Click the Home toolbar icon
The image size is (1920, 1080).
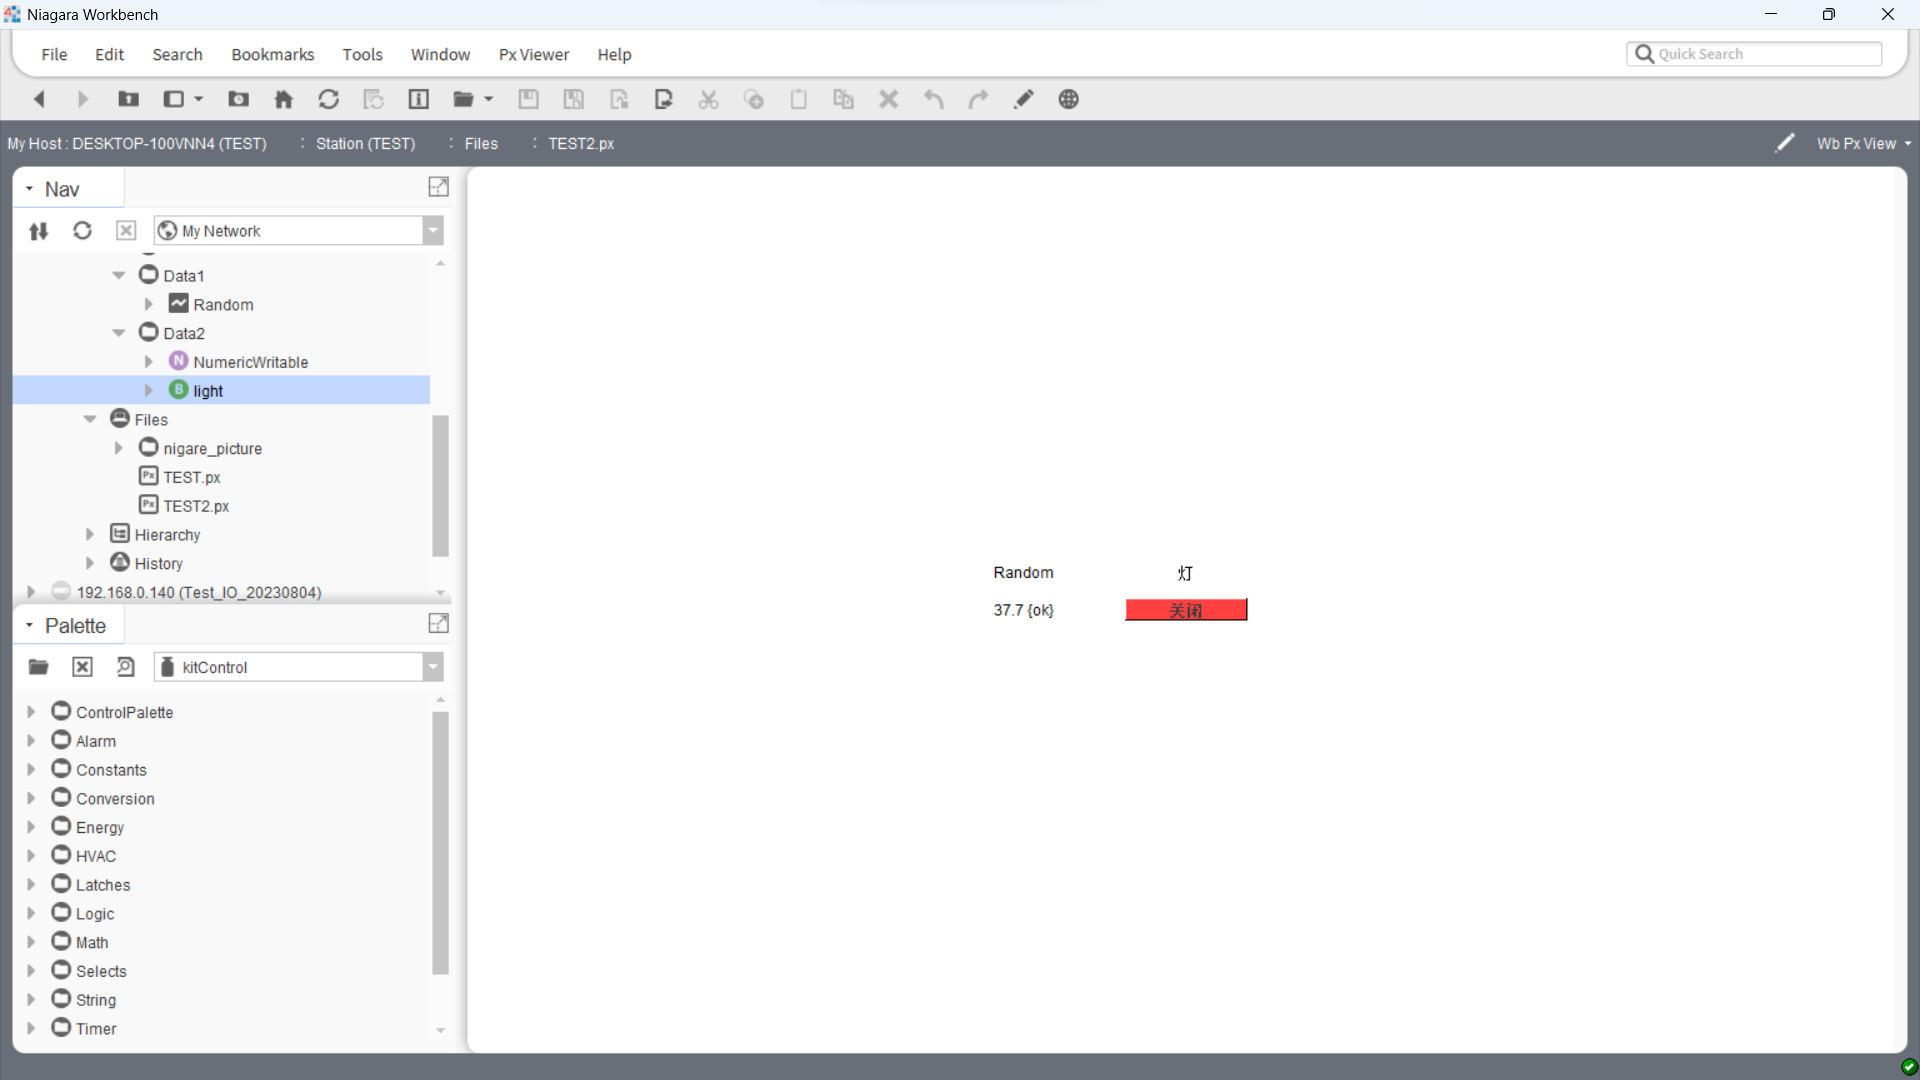point(284,99)
